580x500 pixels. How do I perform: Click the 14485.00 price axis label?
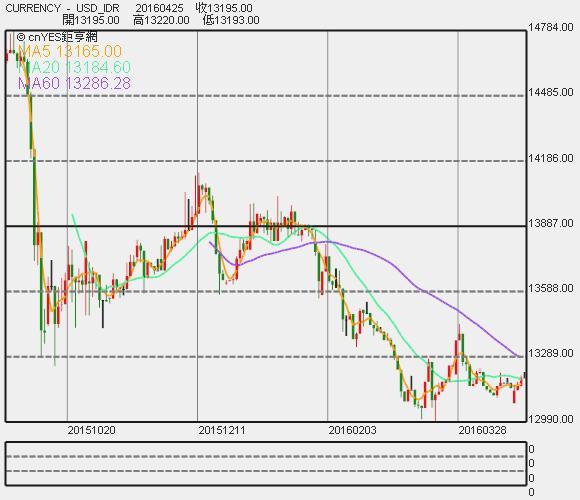(551, 92)
